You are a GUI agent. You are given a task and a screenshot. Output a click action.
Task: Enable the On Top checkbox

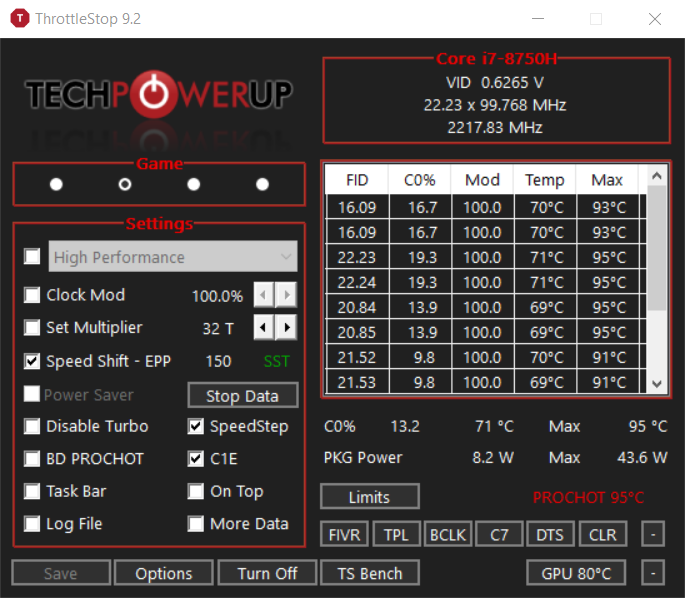tap(196, 491)
